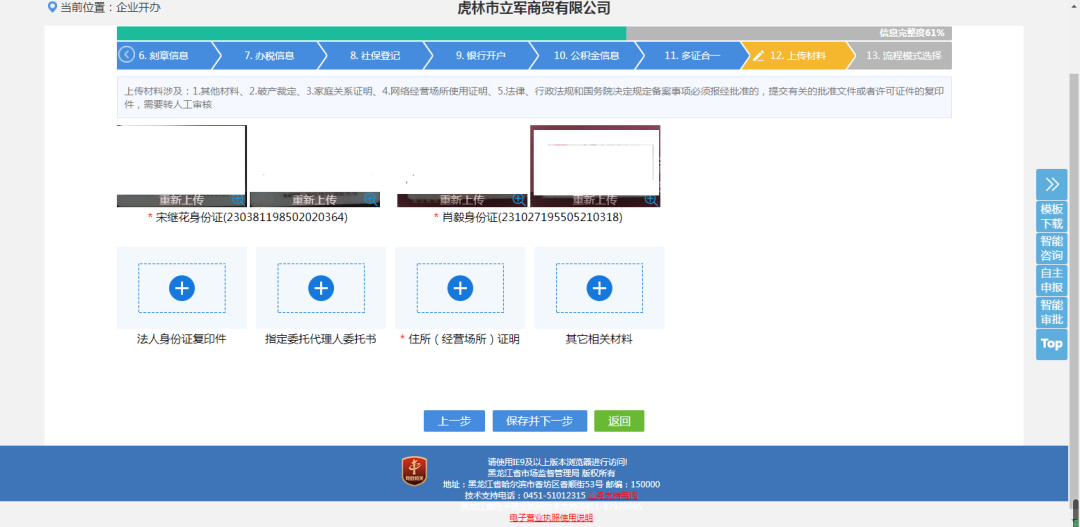
Task: Open step 11. 多证合一
Action: coord(692,56)
